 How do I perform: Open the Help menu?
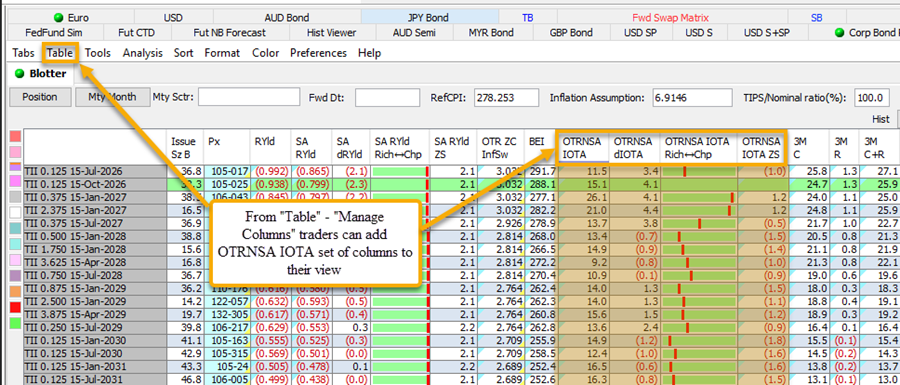click(370, 53)
